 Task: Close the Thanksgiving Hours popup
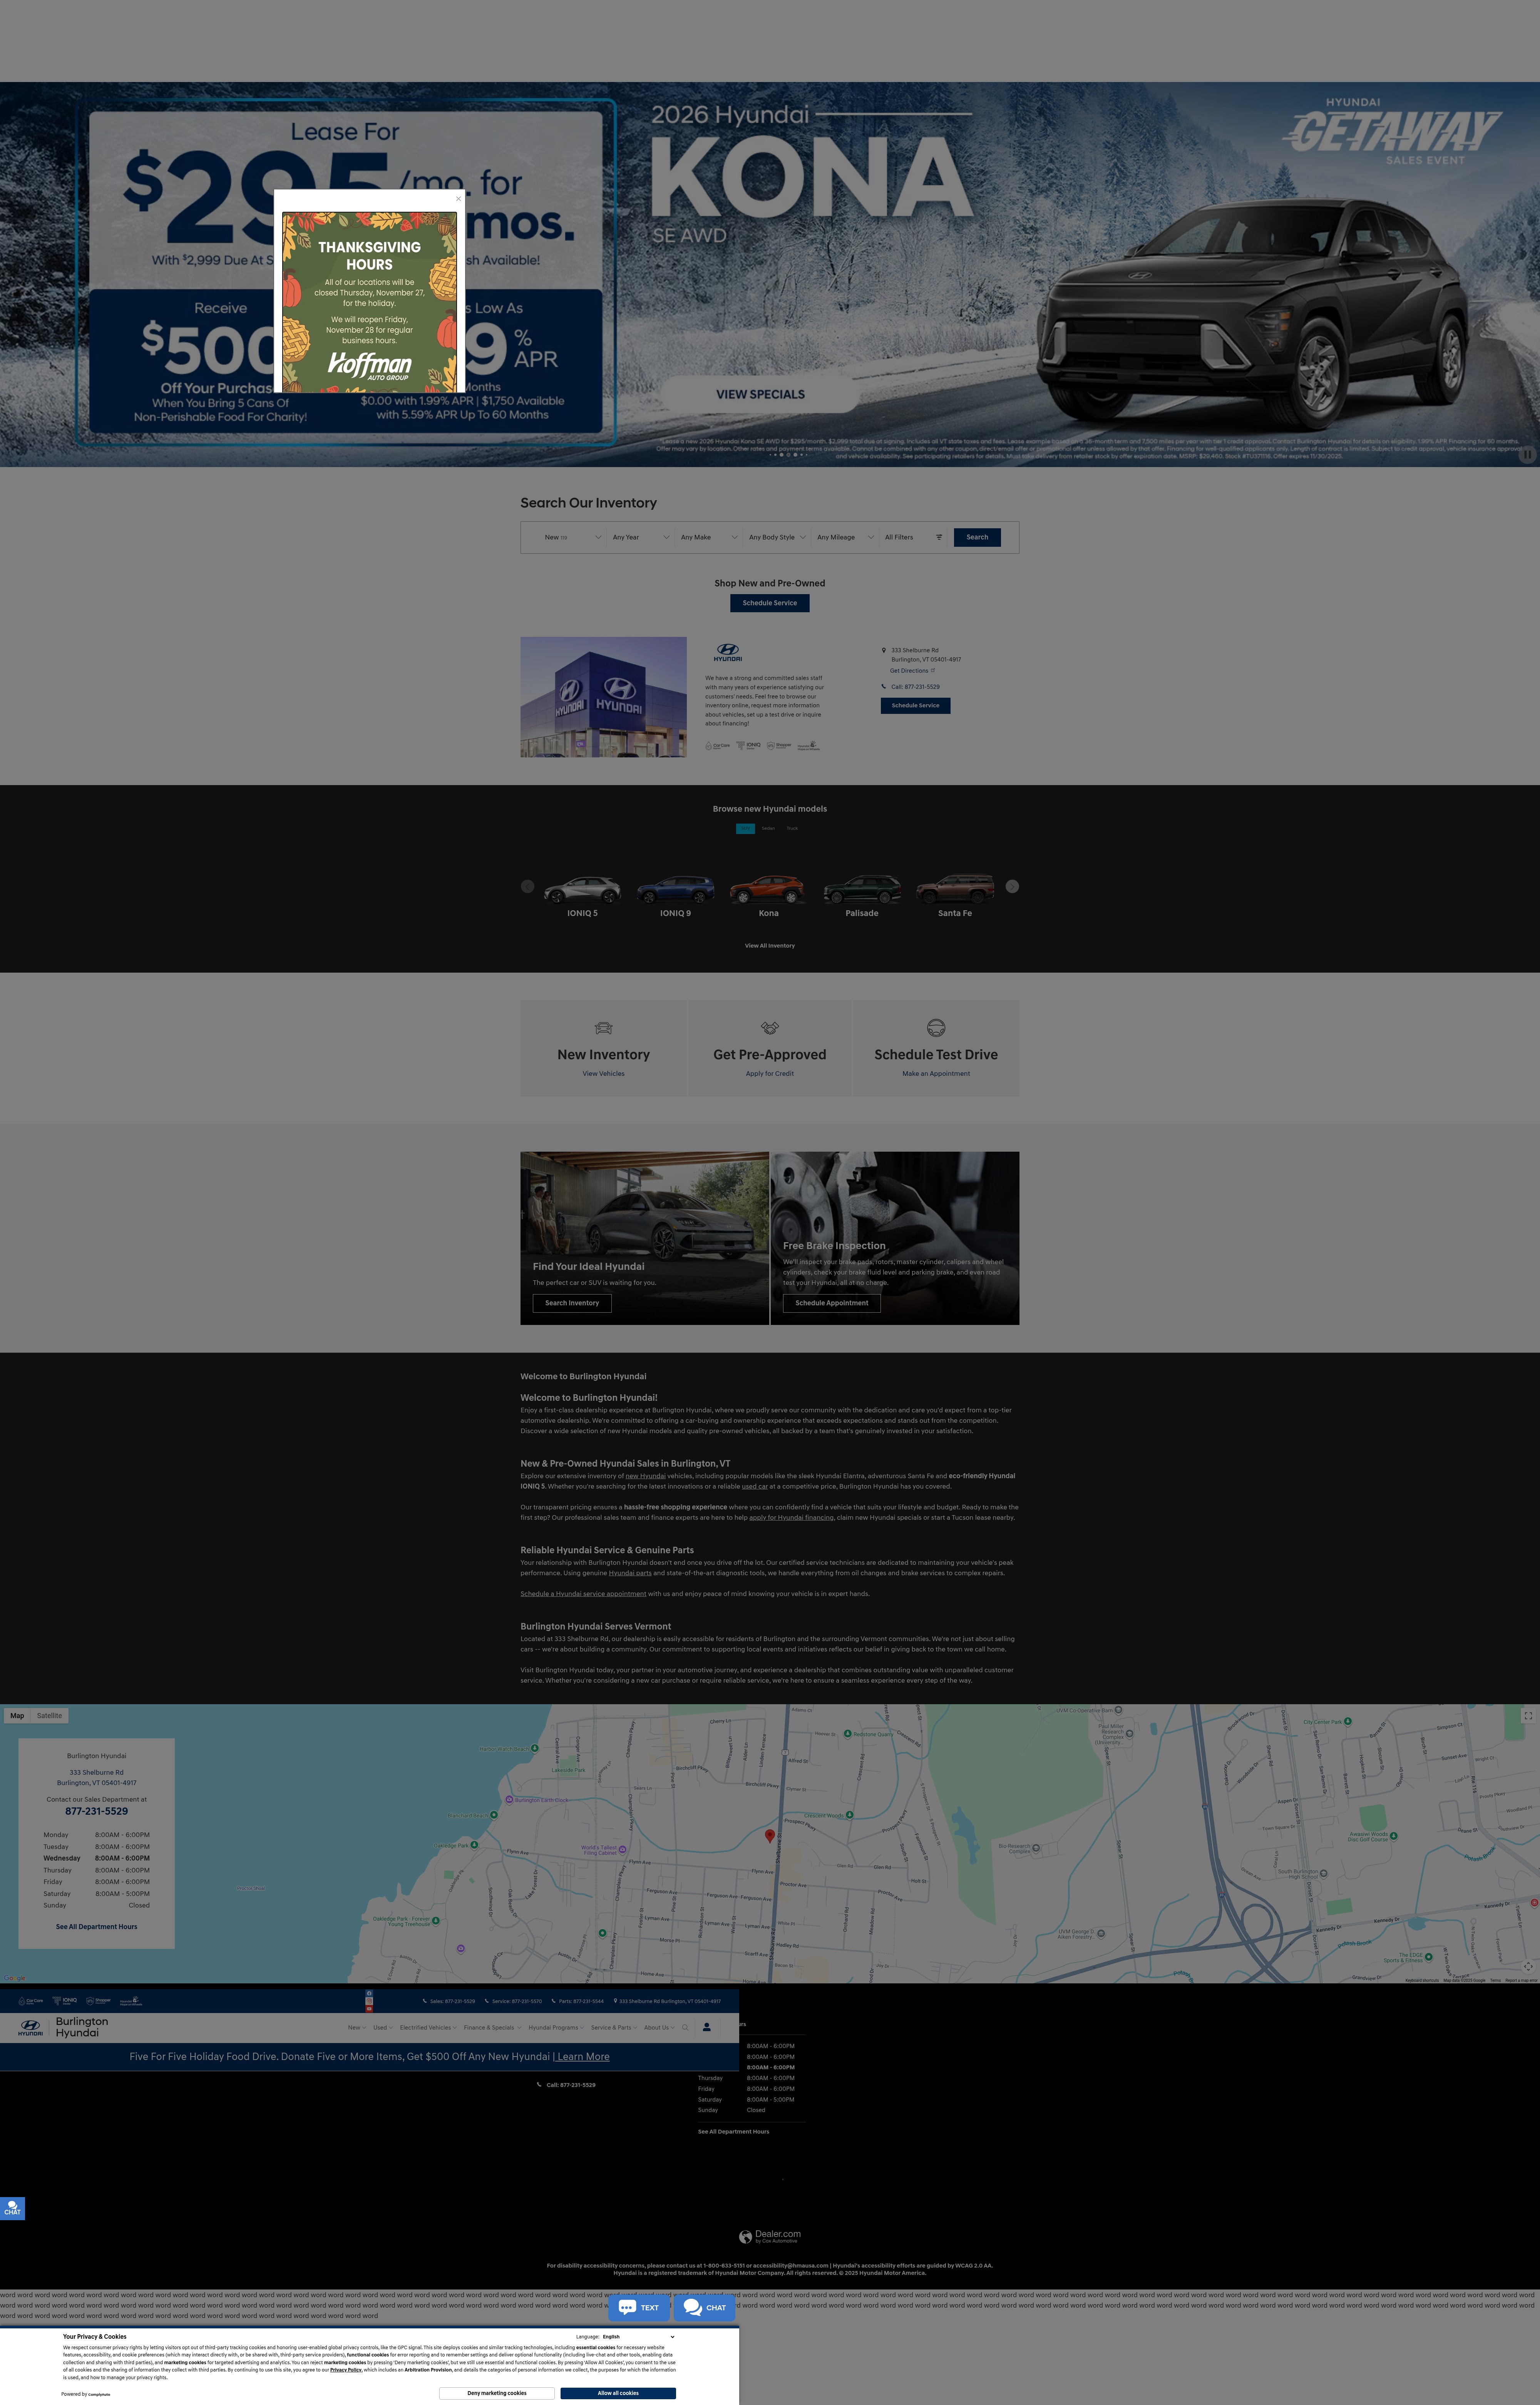pos(458,199)
